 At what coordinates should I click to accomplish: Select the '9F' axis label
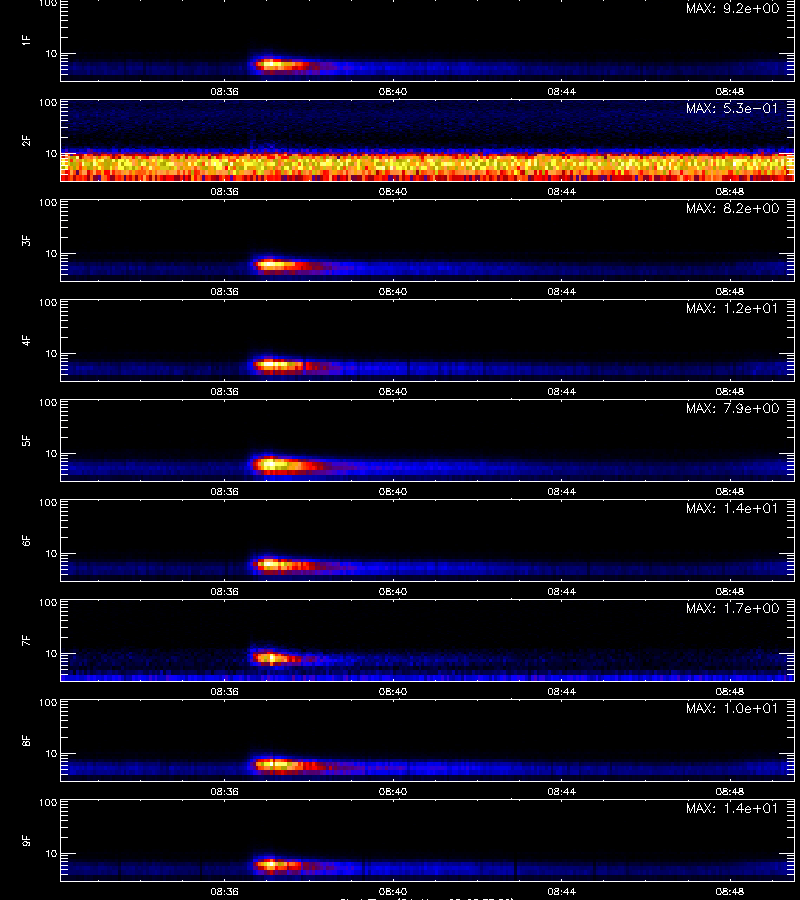pos(26,840)
